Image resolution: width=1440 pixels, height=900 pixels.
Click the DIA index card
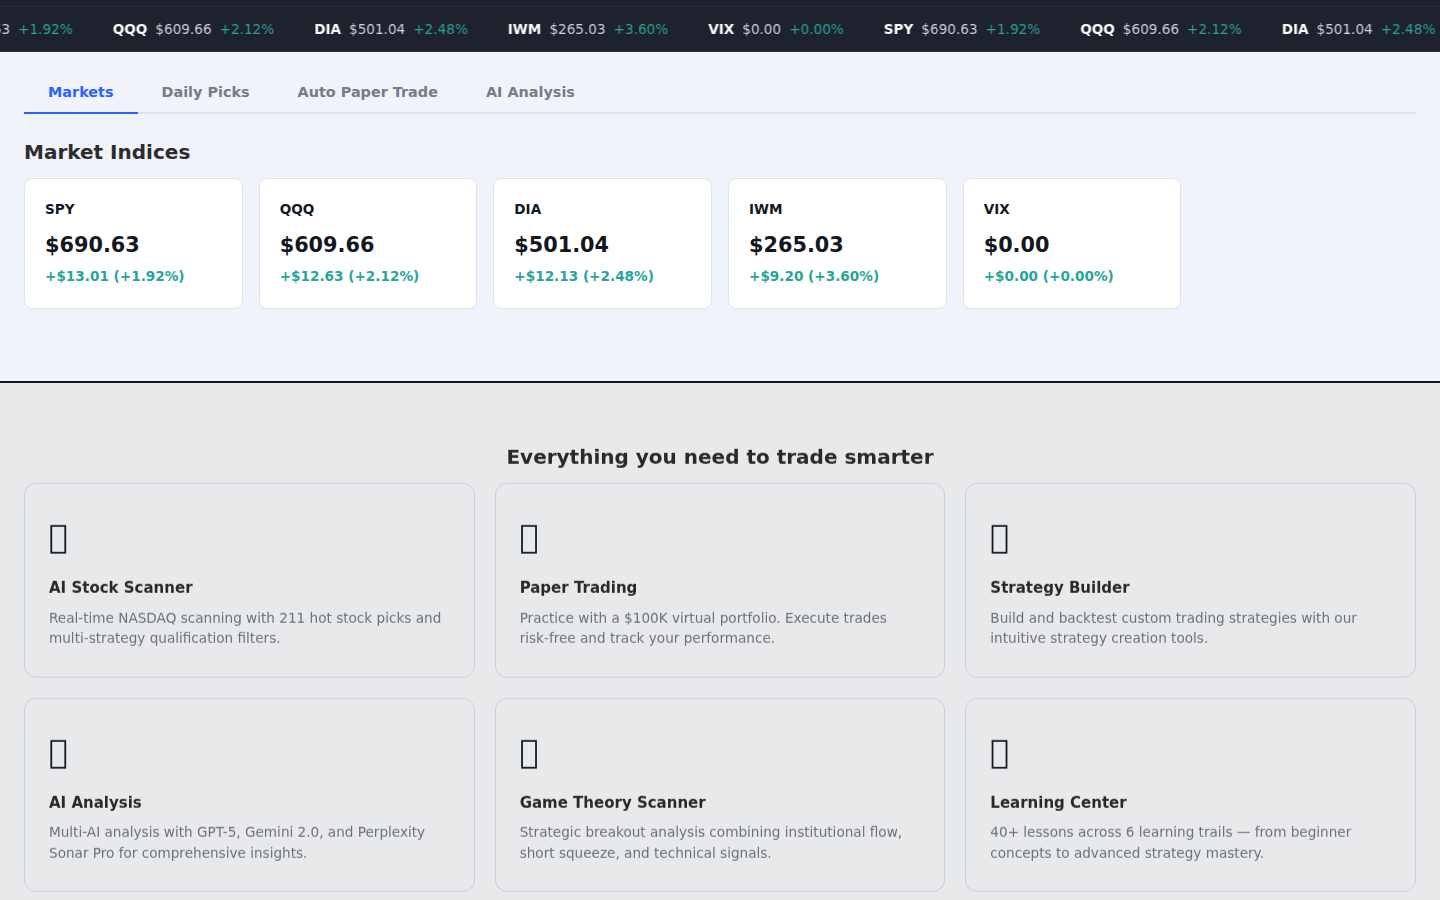602,243
